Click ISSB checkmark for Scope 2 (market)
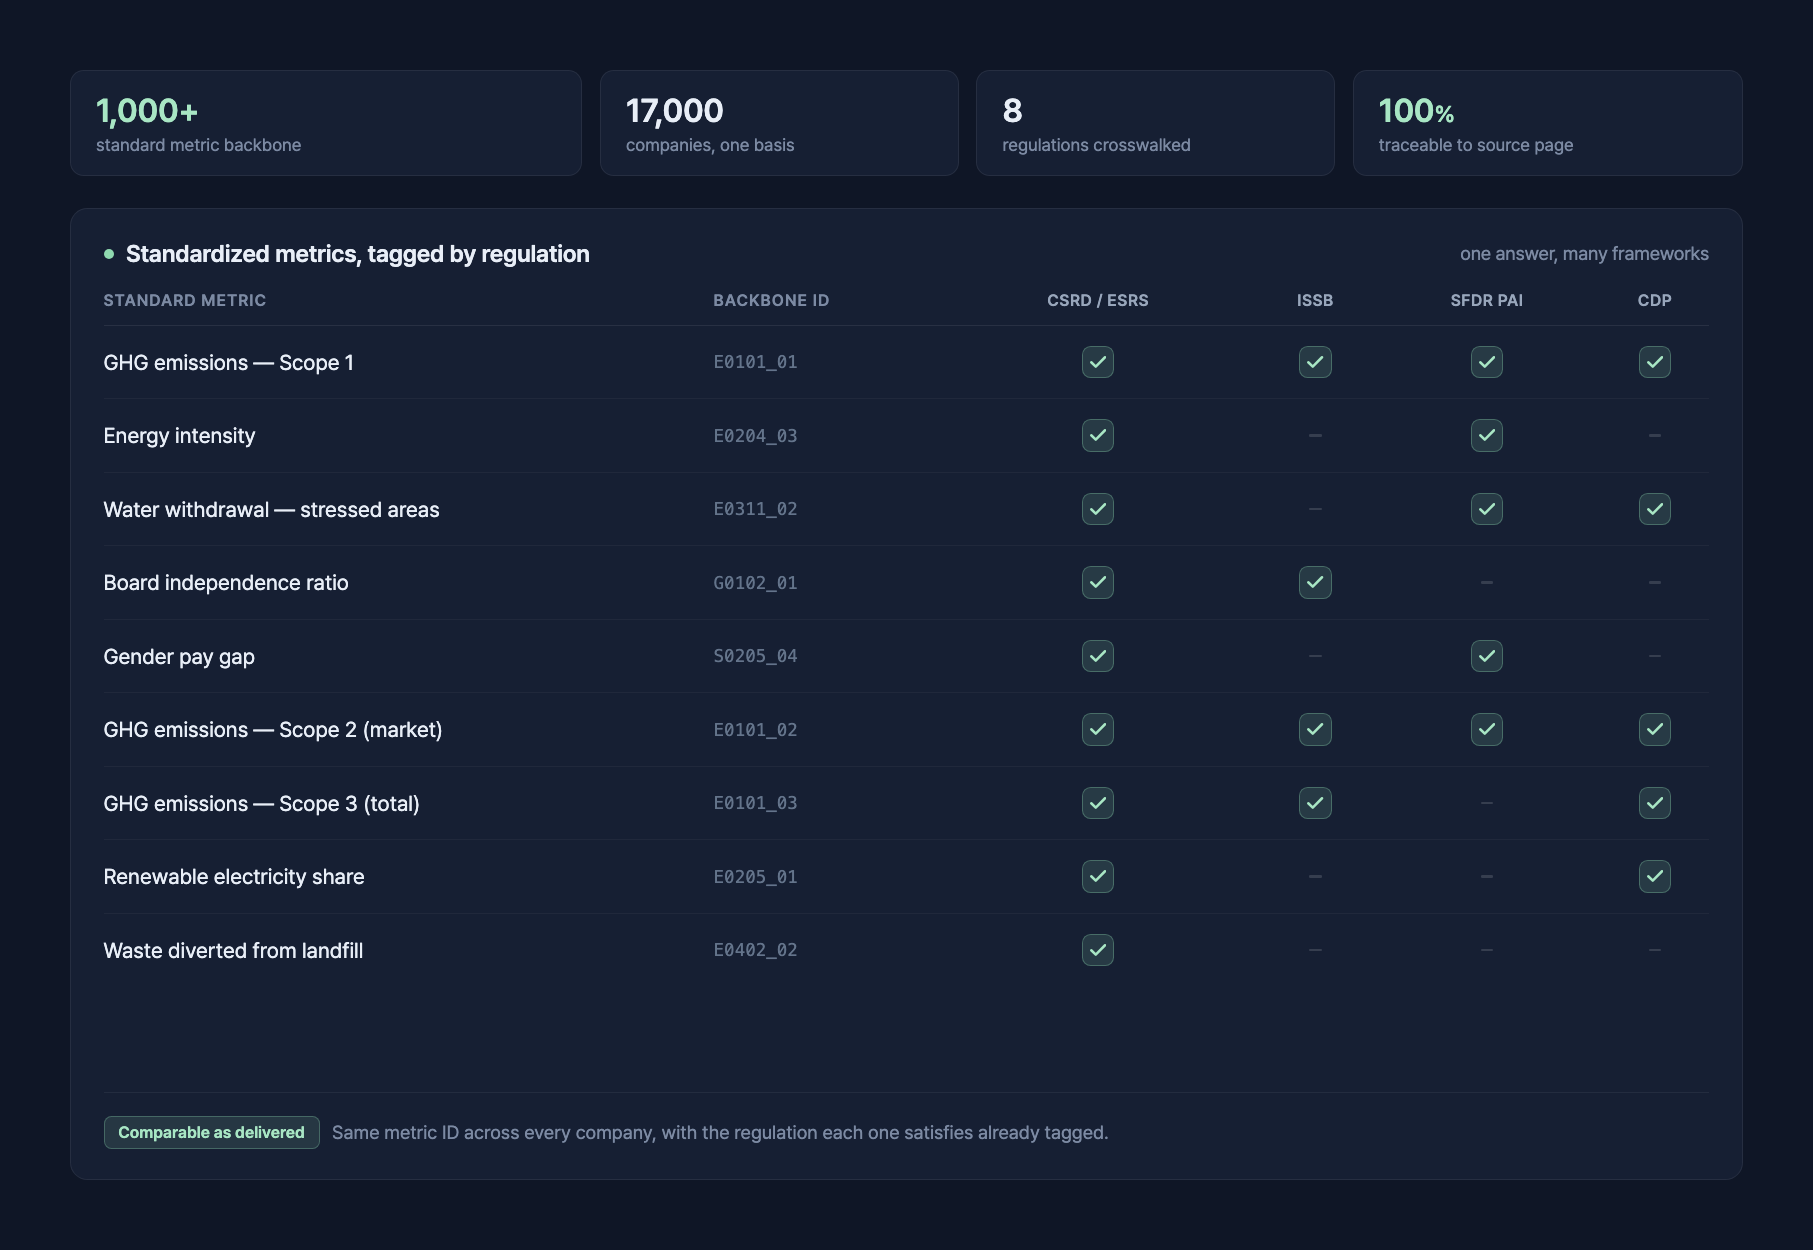Viewport: 1813px width, 1250px height. (1315, 730)
